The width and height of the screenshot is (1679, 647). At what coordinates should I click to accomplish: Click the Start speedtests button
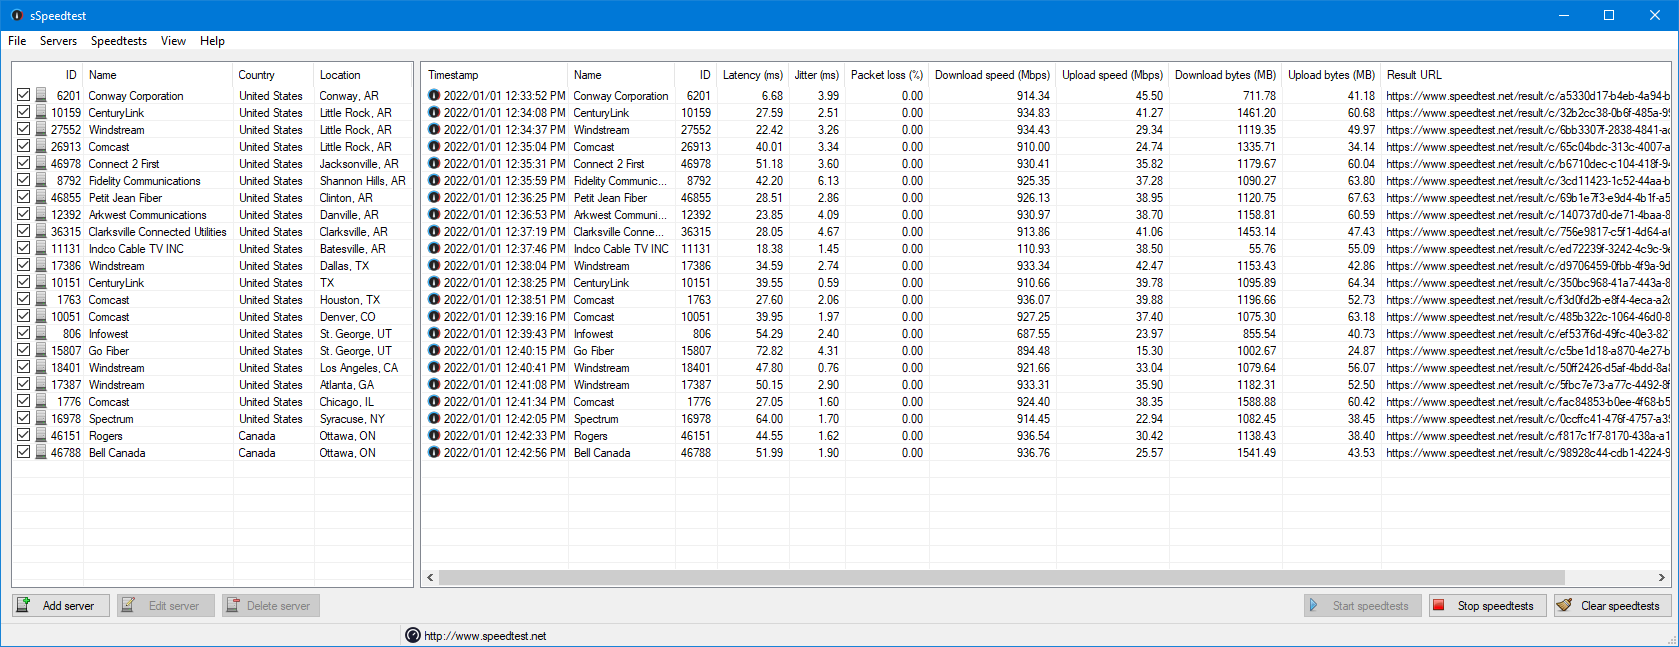coord(1363,606)
